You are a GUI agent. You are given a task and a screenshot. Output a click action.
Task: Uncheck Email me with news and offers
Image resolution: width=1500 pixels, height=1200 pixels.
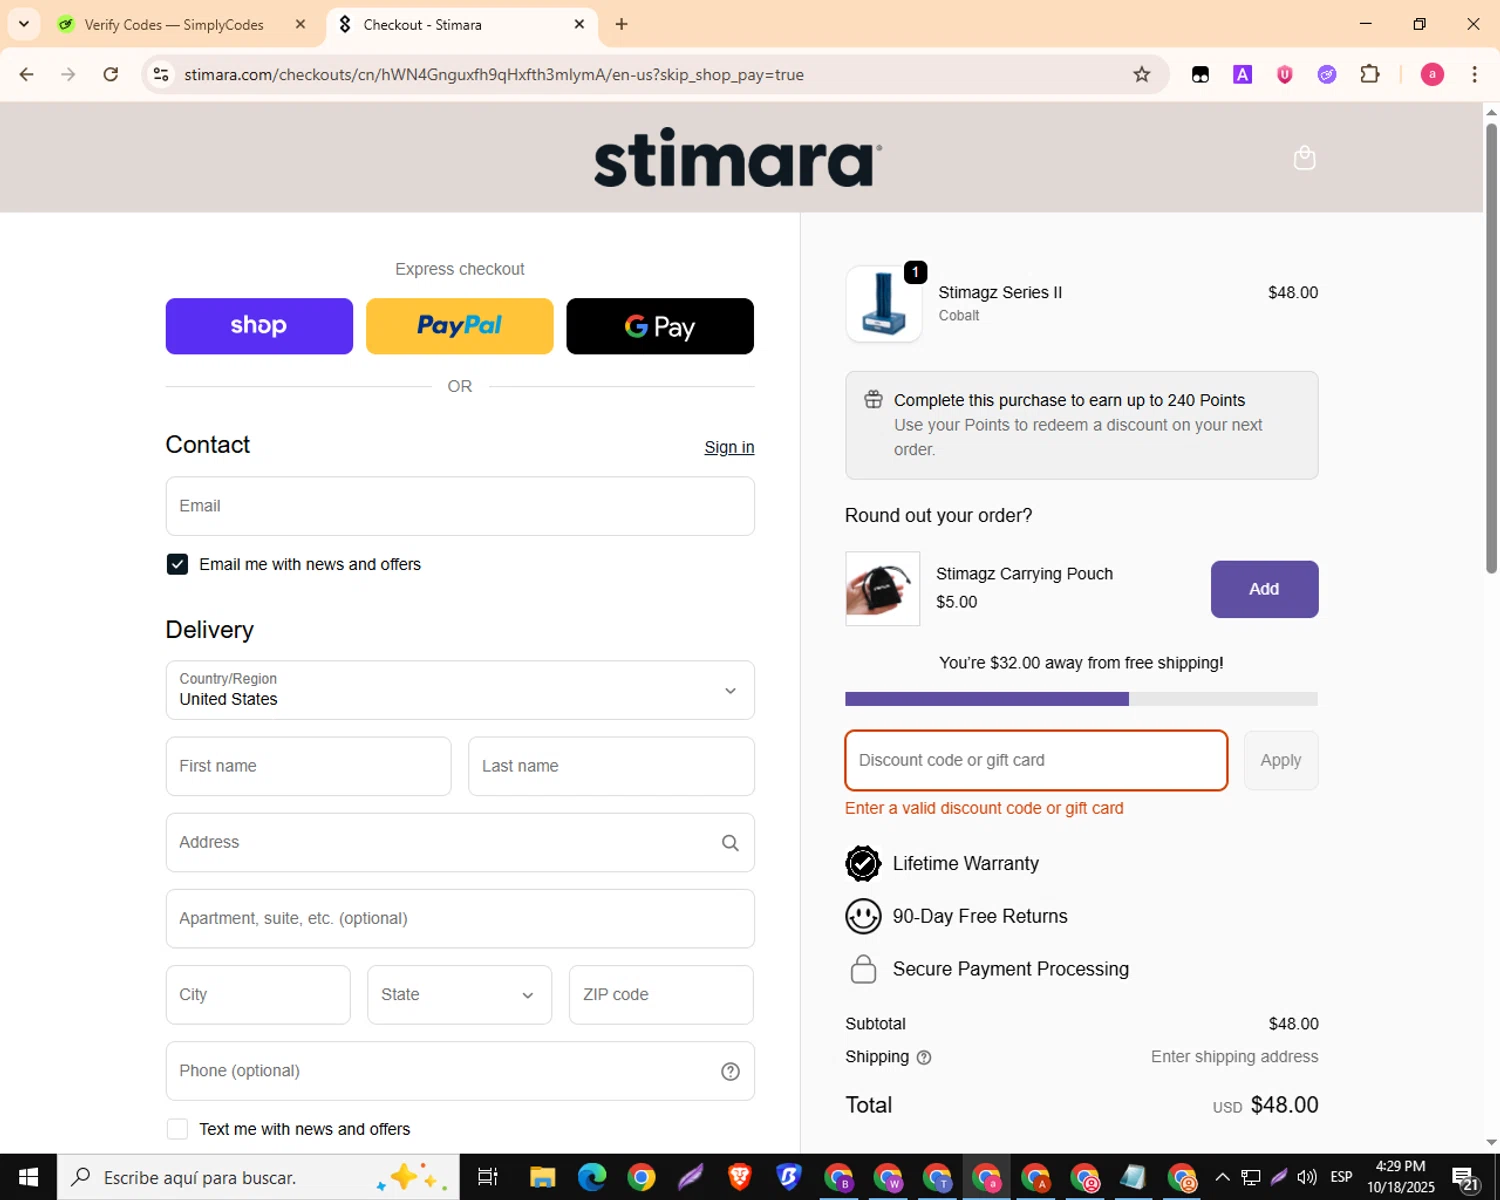(177, 564)
